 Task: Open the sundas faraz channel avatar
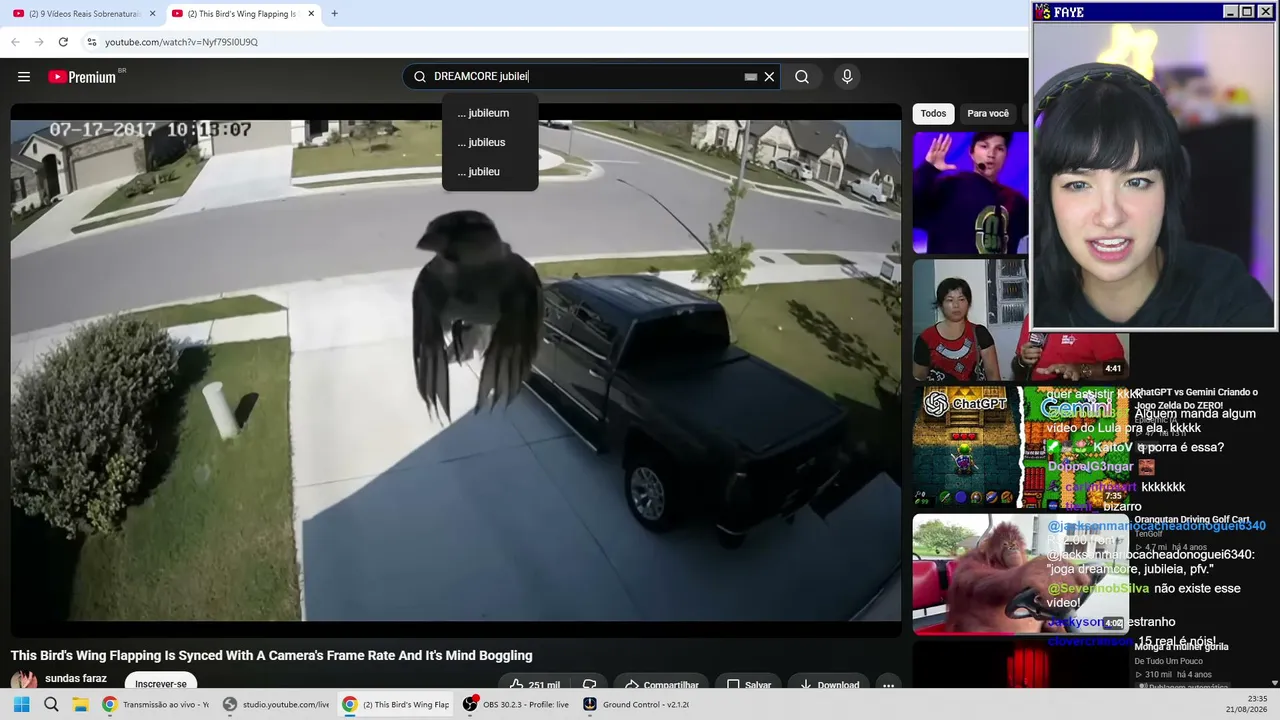point(24,681)
